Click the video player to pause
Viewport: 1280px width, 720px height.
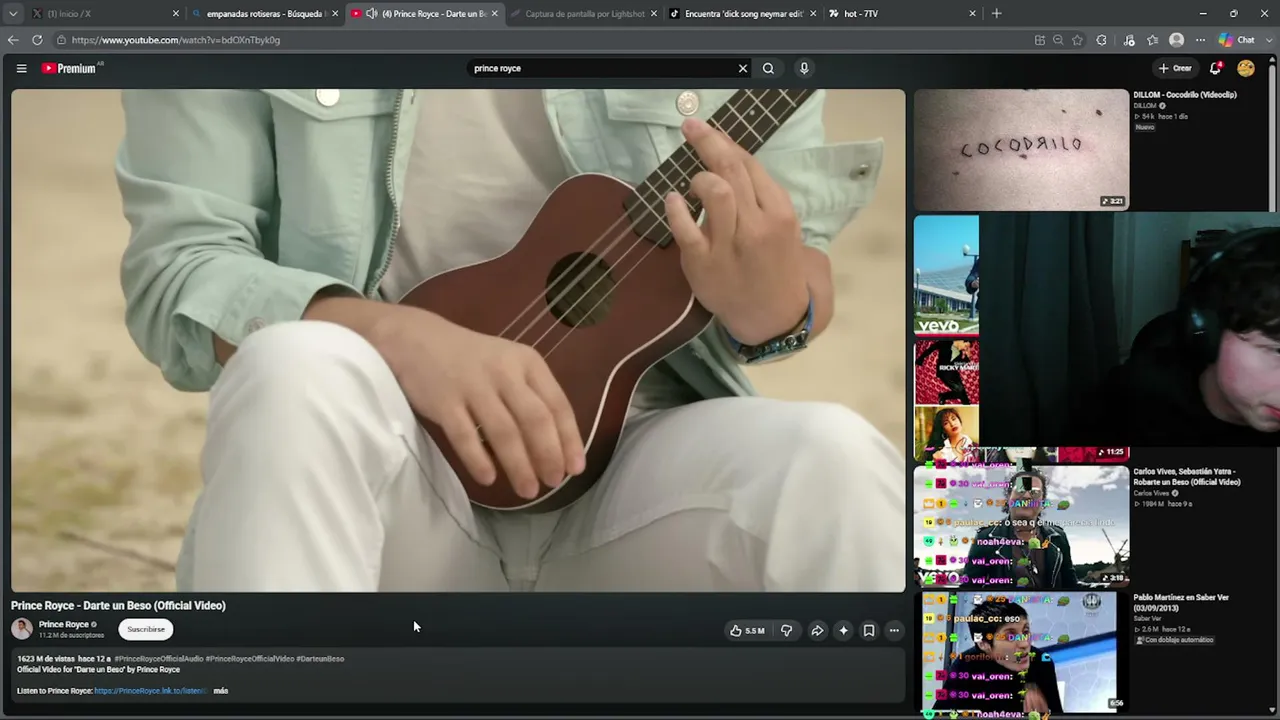point(458,340)
